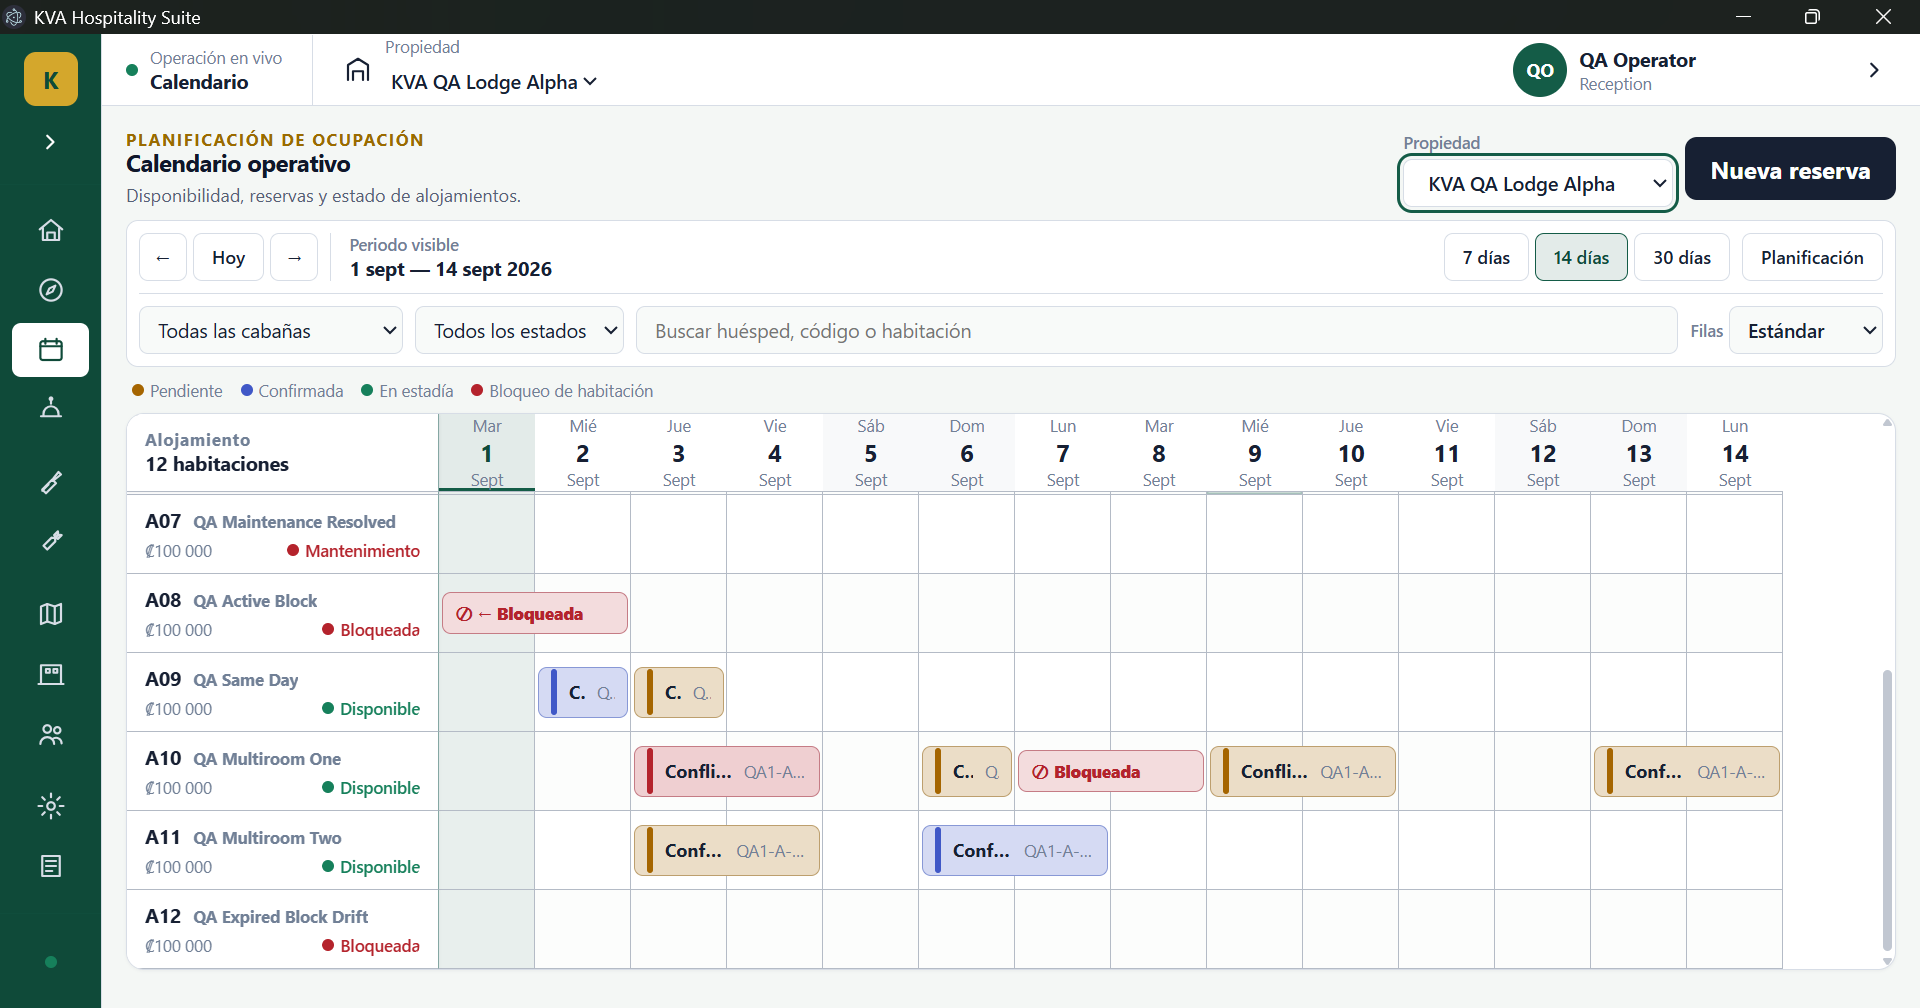Click the Nueva reserva button

click(x=1790, y=169)
